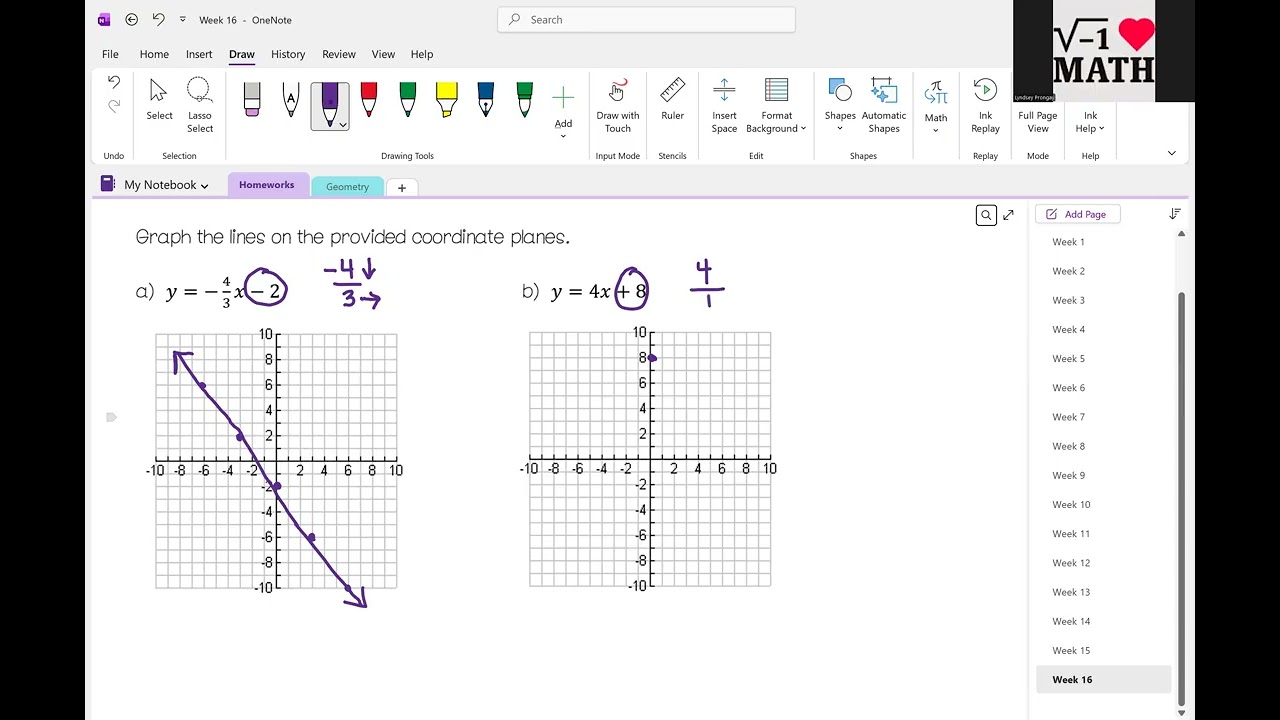The image size is (1280, 720).
Task: Switch to the Insert tab
Action: 199,54
